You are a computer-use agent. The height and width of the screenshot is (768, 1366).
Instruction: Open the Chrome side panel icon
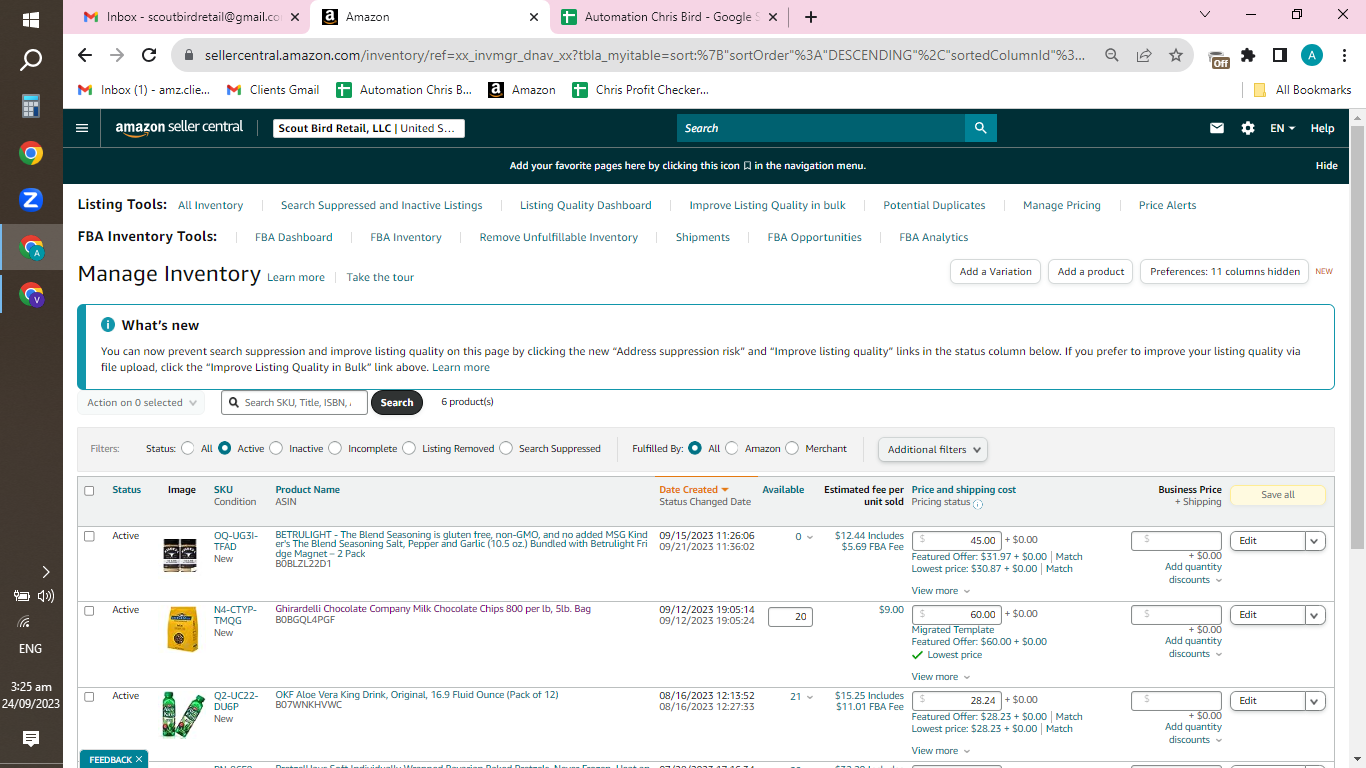pos(1280,55)
